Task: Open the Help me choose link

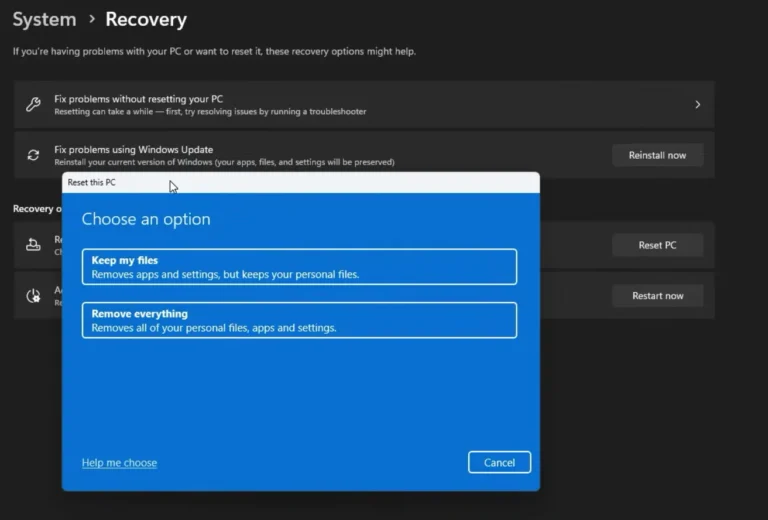Action: pyautogui.click(x=119, y=463)
